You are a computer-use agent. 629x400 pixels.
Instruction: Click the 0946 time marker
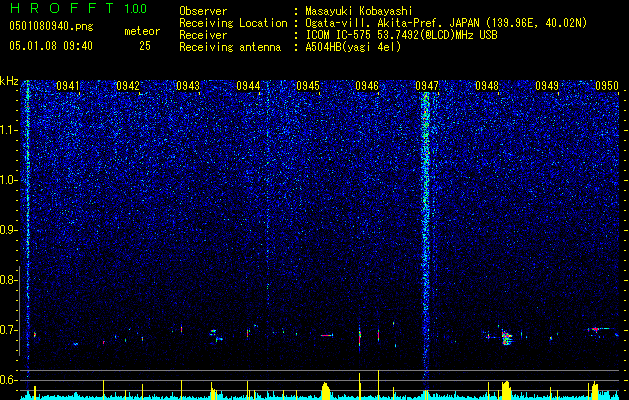(x=367, y=86)
